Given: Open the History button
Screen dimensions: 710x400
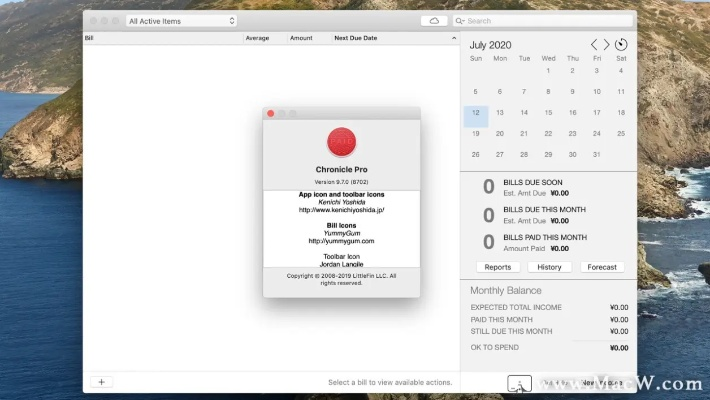Looking at the screenshot, I should click(549, 267).
